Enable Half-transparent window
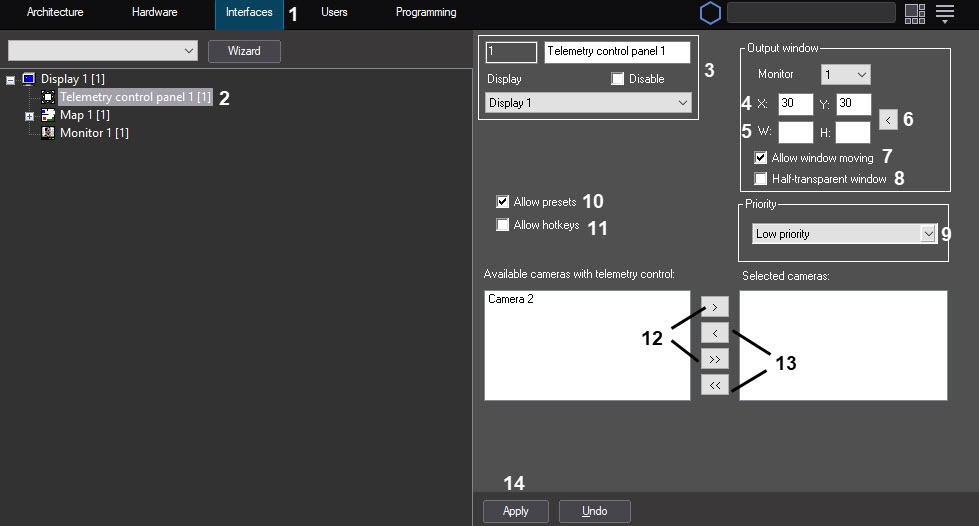The width and height of the screenshot is (979, 526). [x=760, y=179]
